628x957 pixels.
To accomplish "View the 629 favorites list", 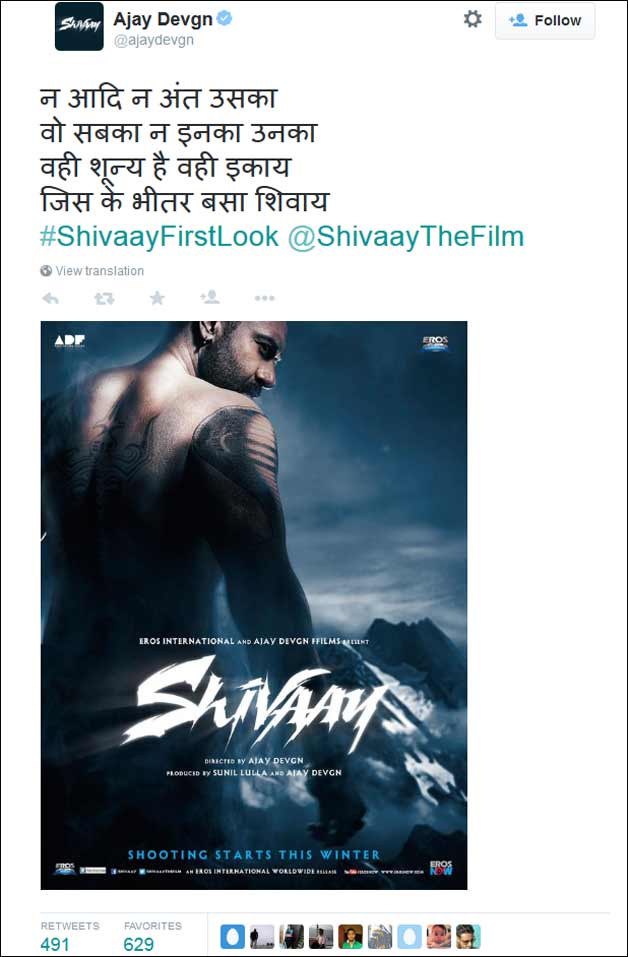I will coord(153,936).
